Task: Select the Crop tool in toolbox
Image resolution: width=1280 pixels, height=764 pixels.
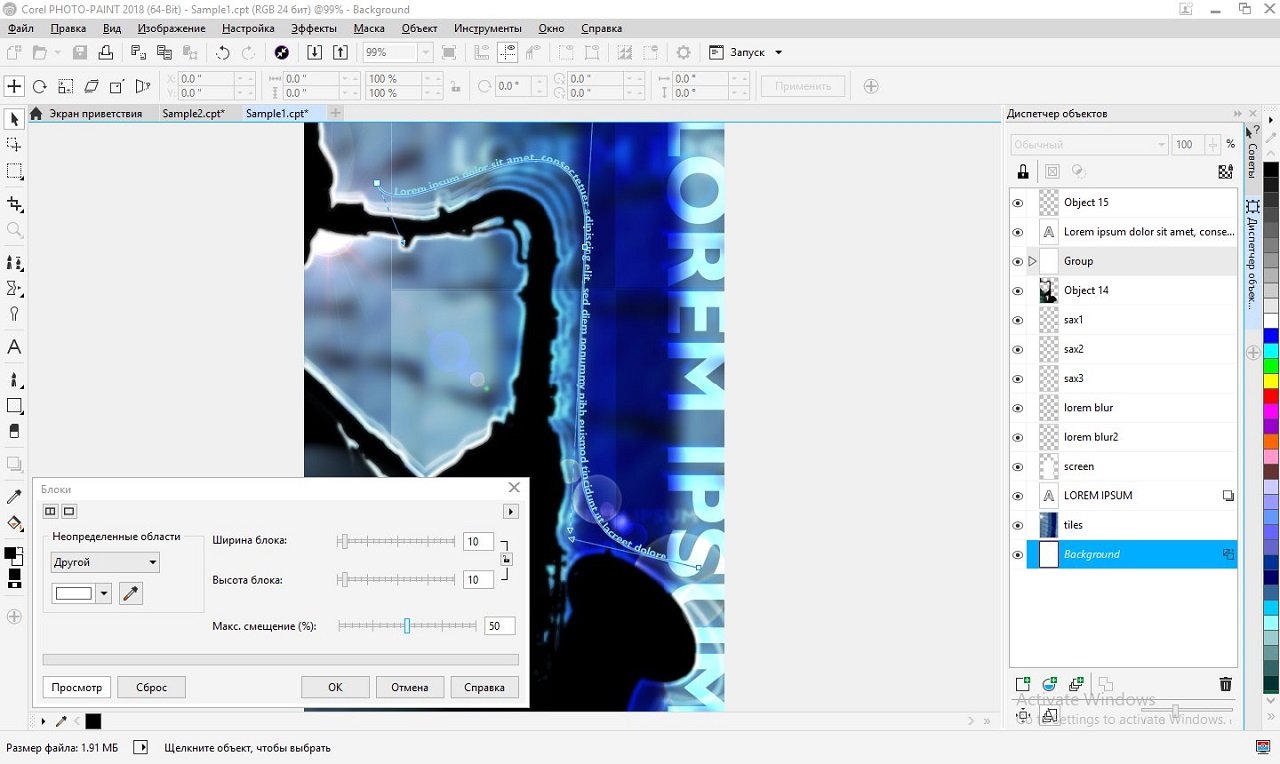Action: (14, 204)
